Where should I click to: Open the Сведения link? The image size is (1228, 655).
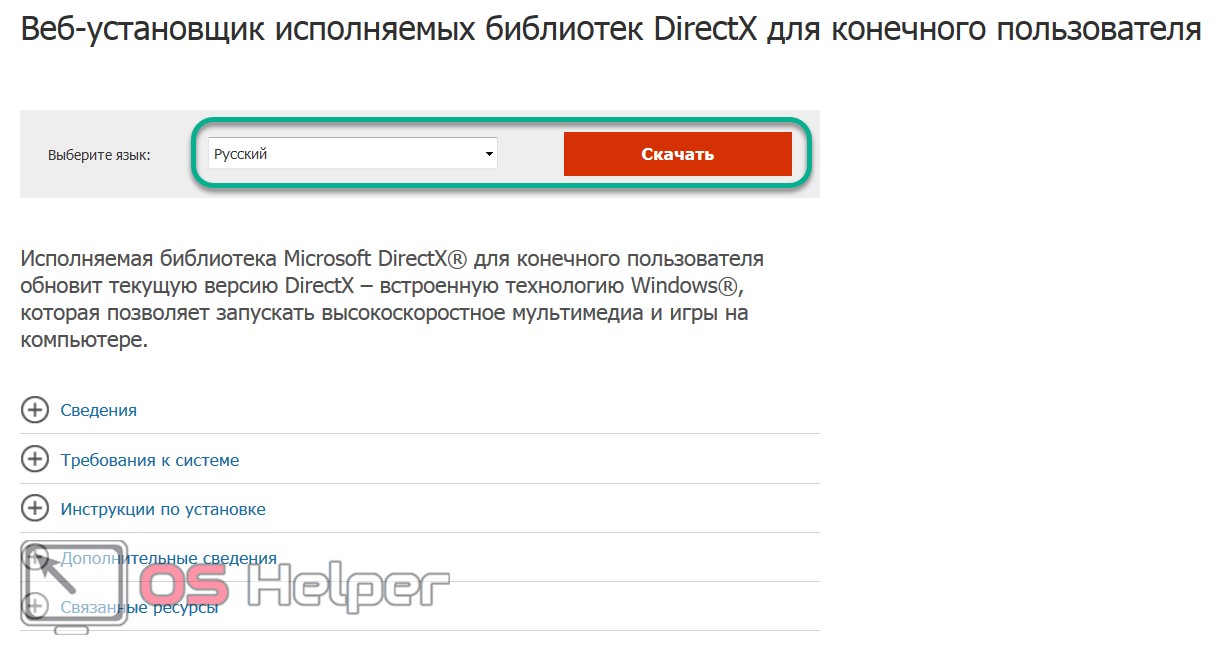coord(99,410)
